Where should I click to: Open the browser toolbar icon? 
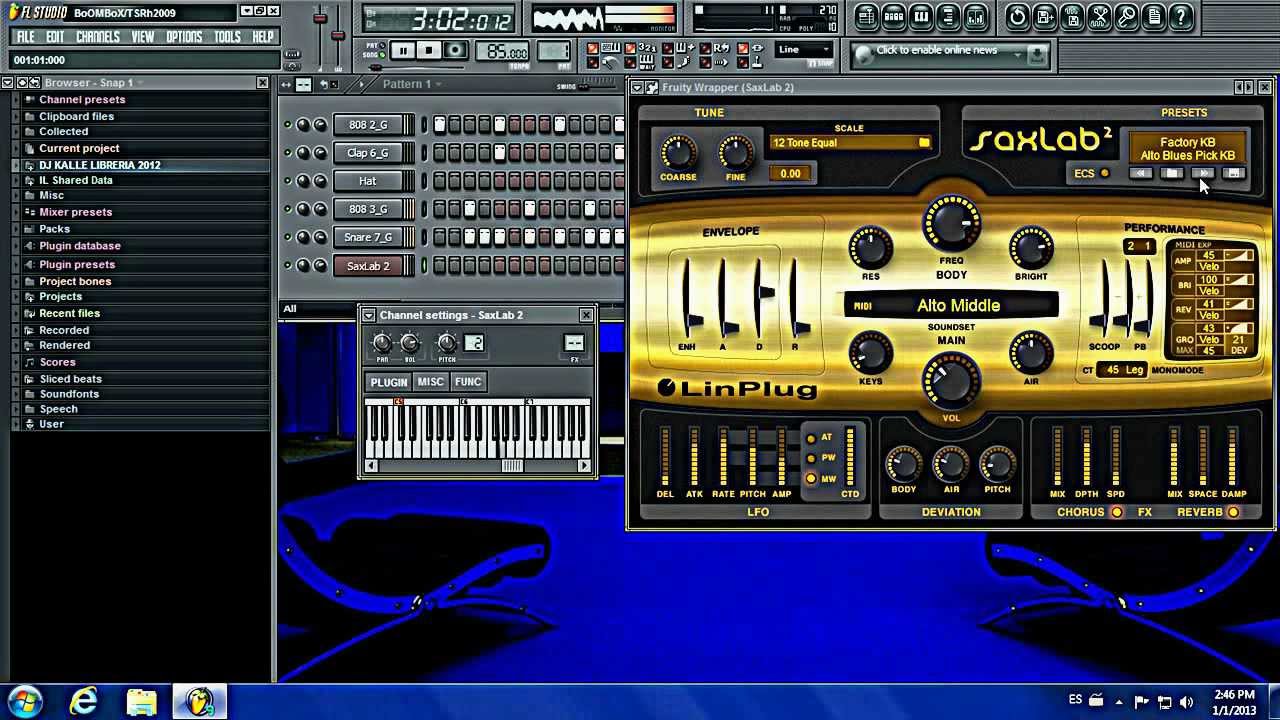point(949,17)
